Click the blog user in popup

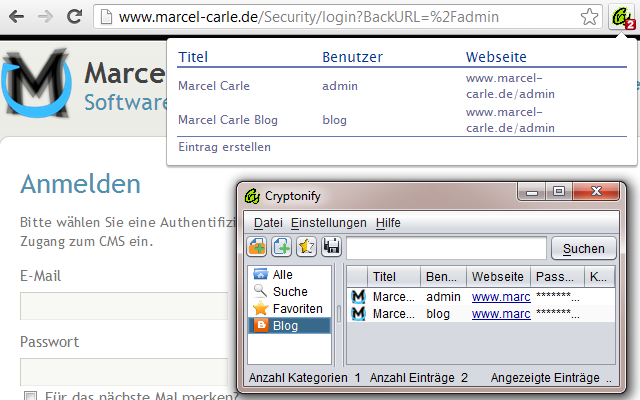(334, 120)
